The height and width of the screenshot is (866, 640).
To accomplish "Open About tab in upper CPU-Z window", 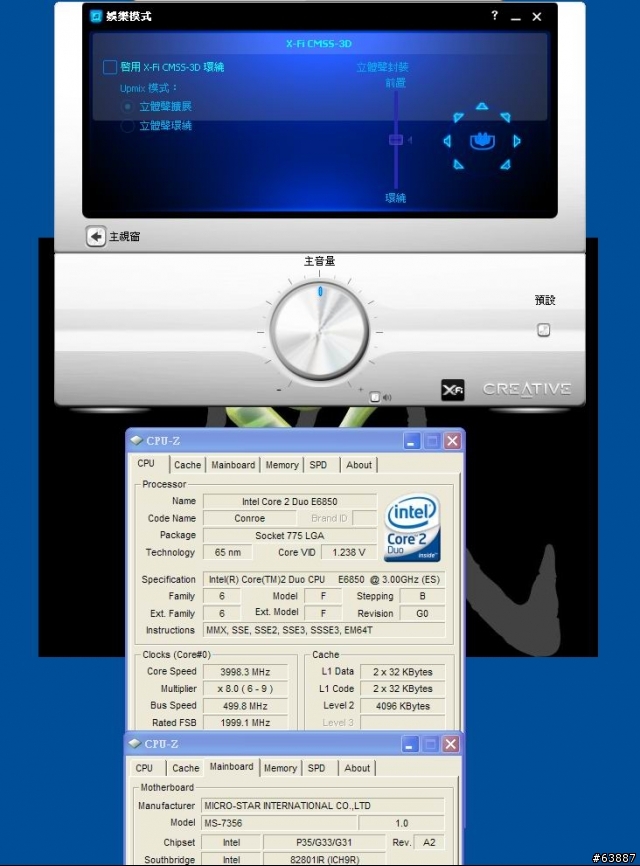I will (x=359, y=465).
